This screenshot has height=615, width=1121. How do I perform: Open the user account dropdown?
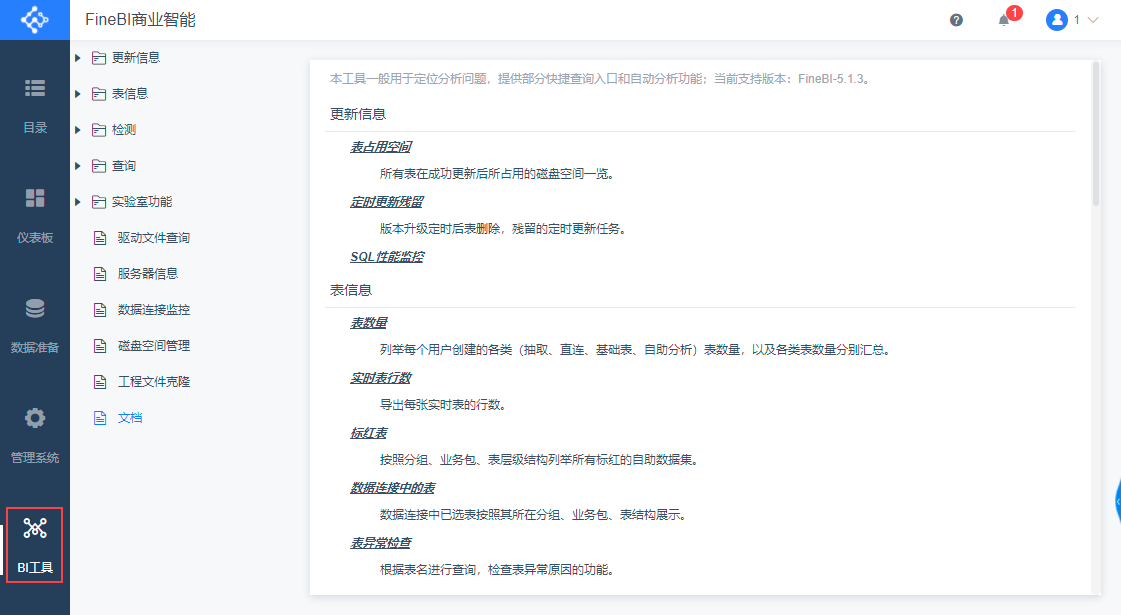[x=1068, y=19]
